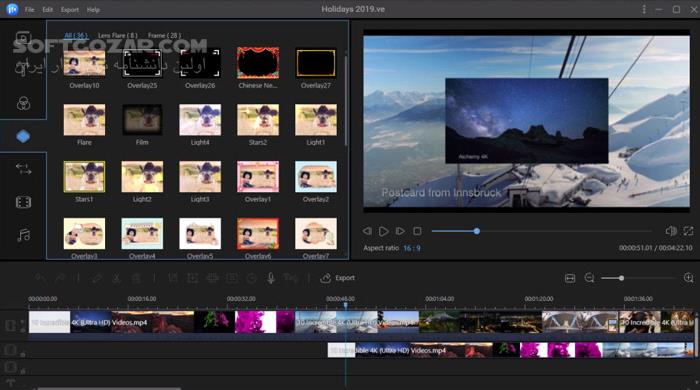Click the Edit pencil tool
Viewport: 700px width, 390px height.
point(96,278)
